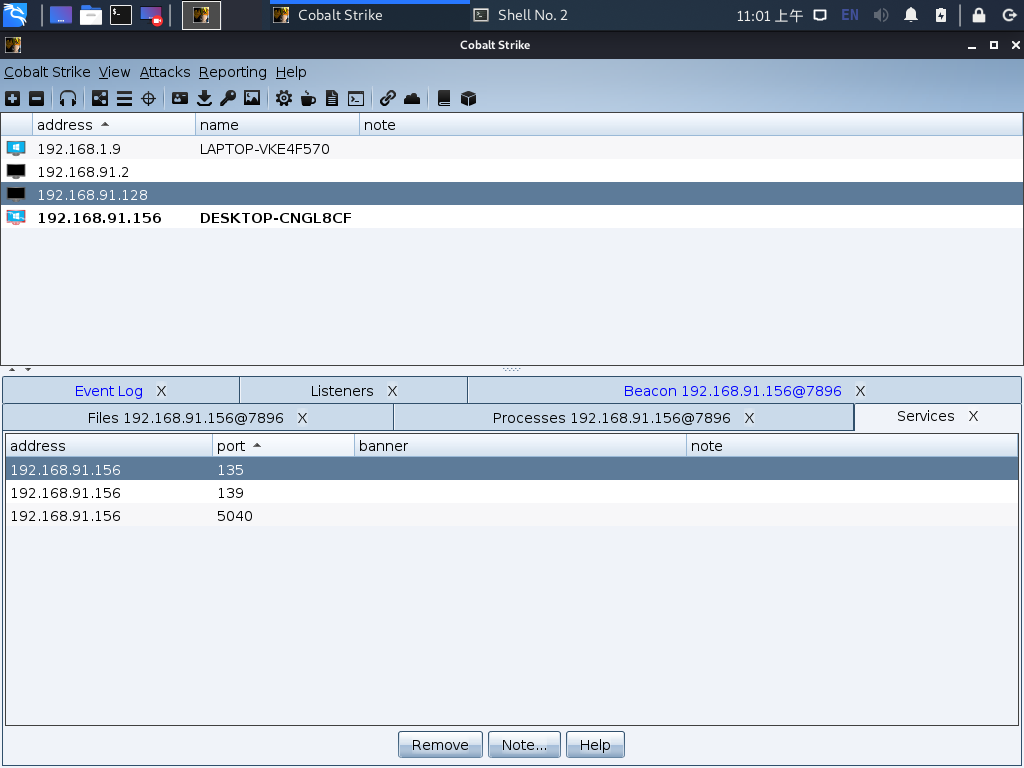This screenshot has height=768, width=1024.
Task: Switch to the pivot graph view icon
Action: (x=100, y=98)
